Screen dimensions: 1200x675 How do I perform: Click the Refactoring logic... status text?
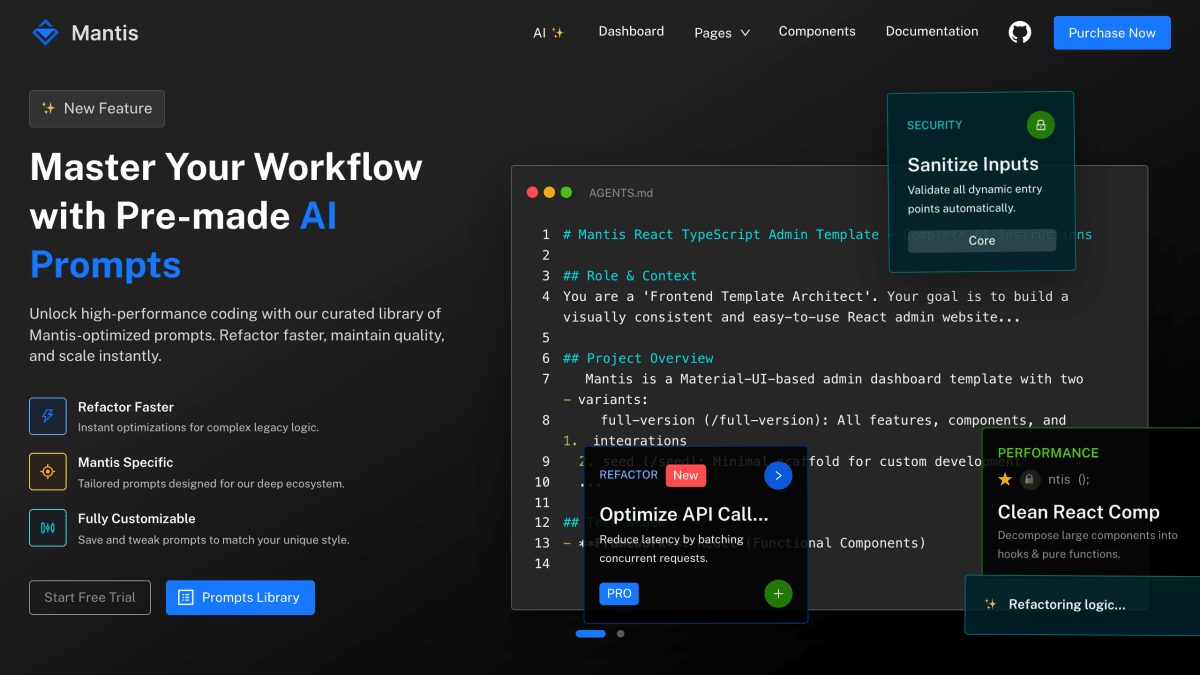(1067, 604)
